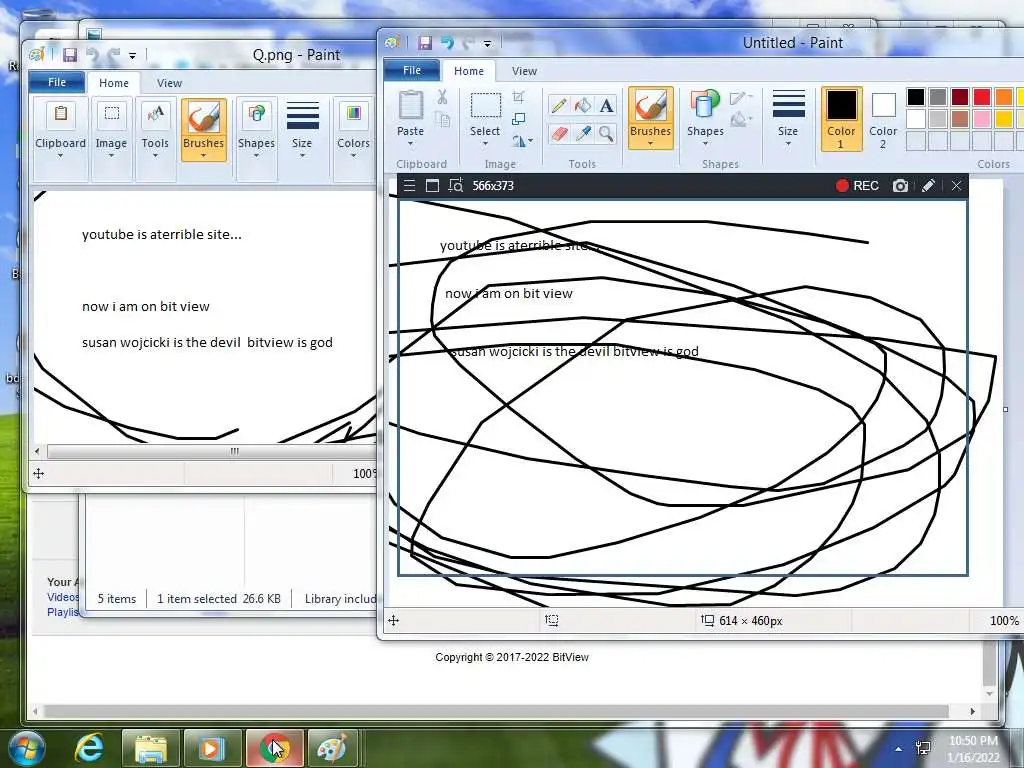The width and height of the screenshot is (1024, 768).
Task: Open File menu in Q.png Paint
Action: click(57, 82)
